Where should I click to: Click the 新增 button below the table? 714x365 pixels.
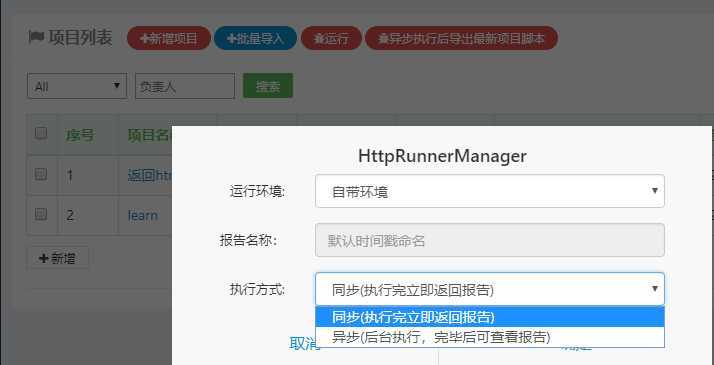click(58, 259)
